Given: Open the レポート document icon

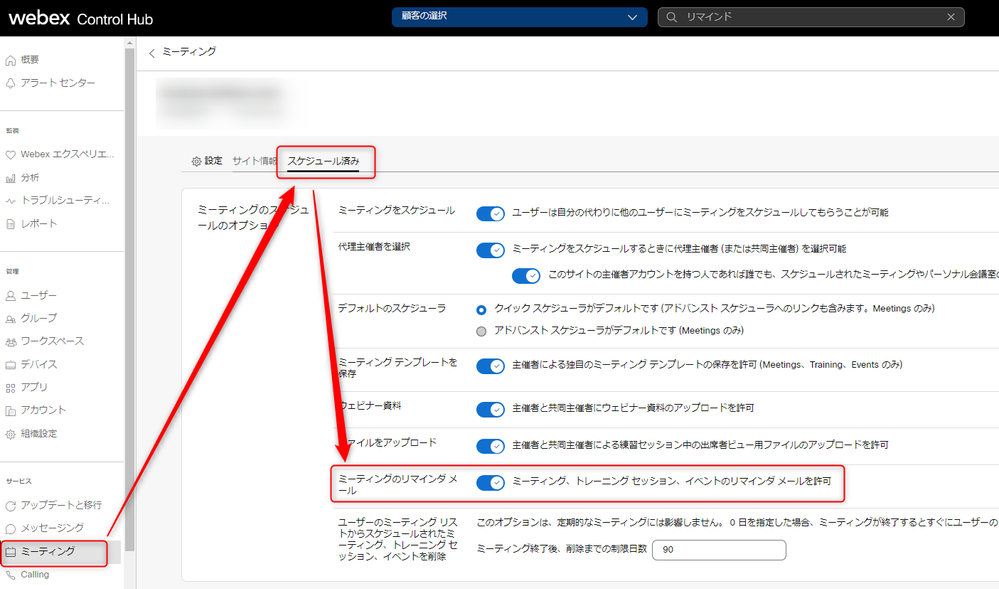Looking at the screenshot, I should click(x=10, y=224).
